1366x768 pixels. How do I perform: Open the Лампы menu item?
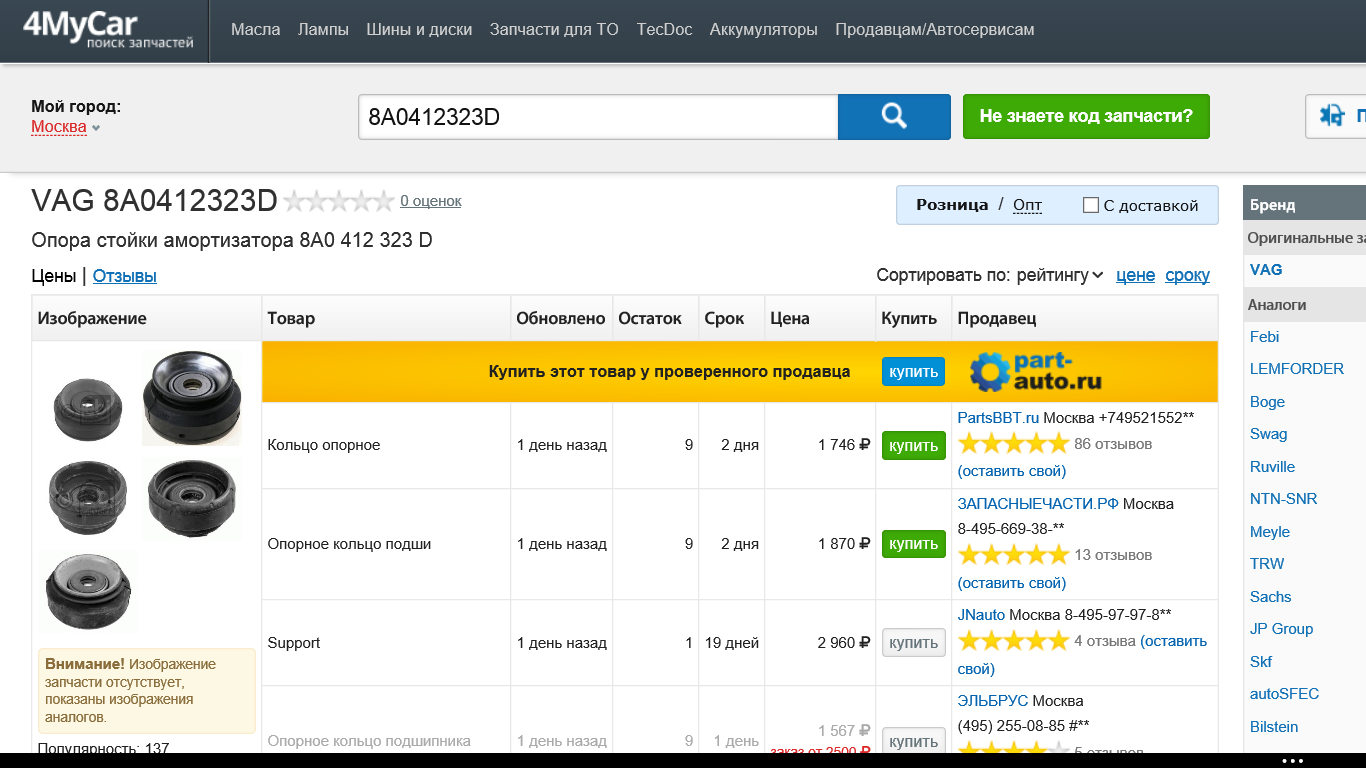click(323, 29)
